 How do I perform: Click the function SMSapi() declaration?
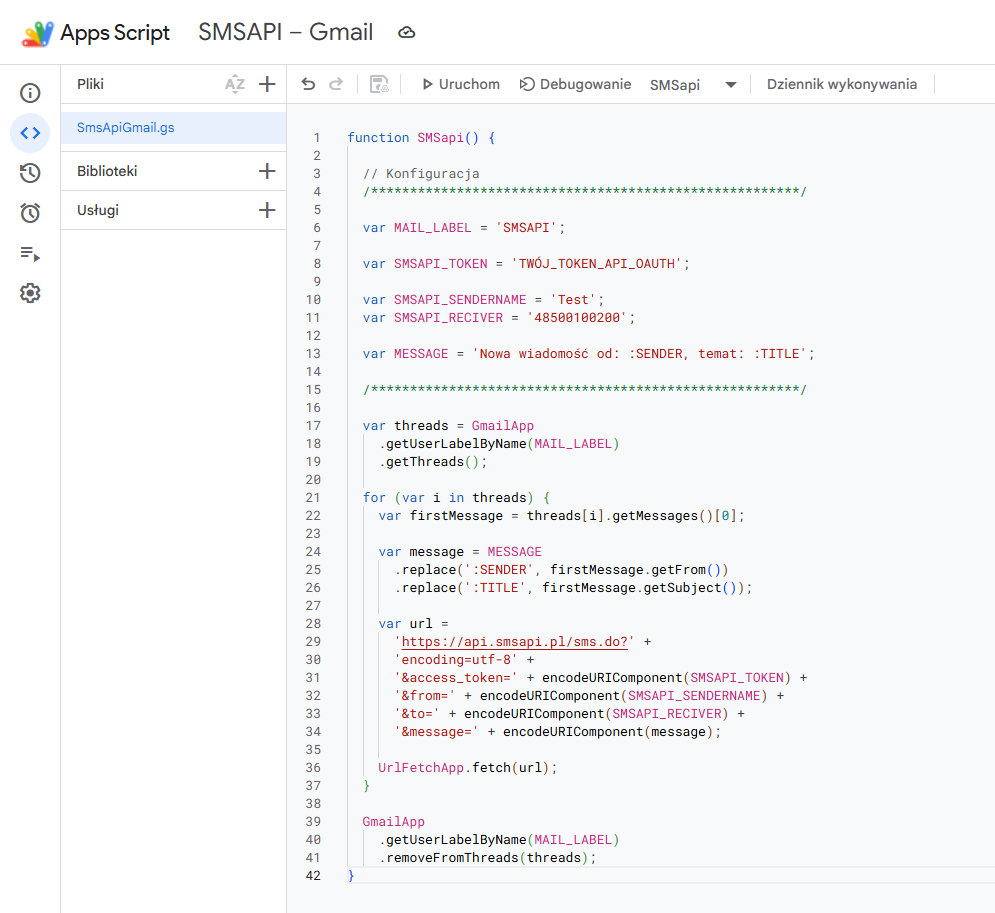pos(421,138)
